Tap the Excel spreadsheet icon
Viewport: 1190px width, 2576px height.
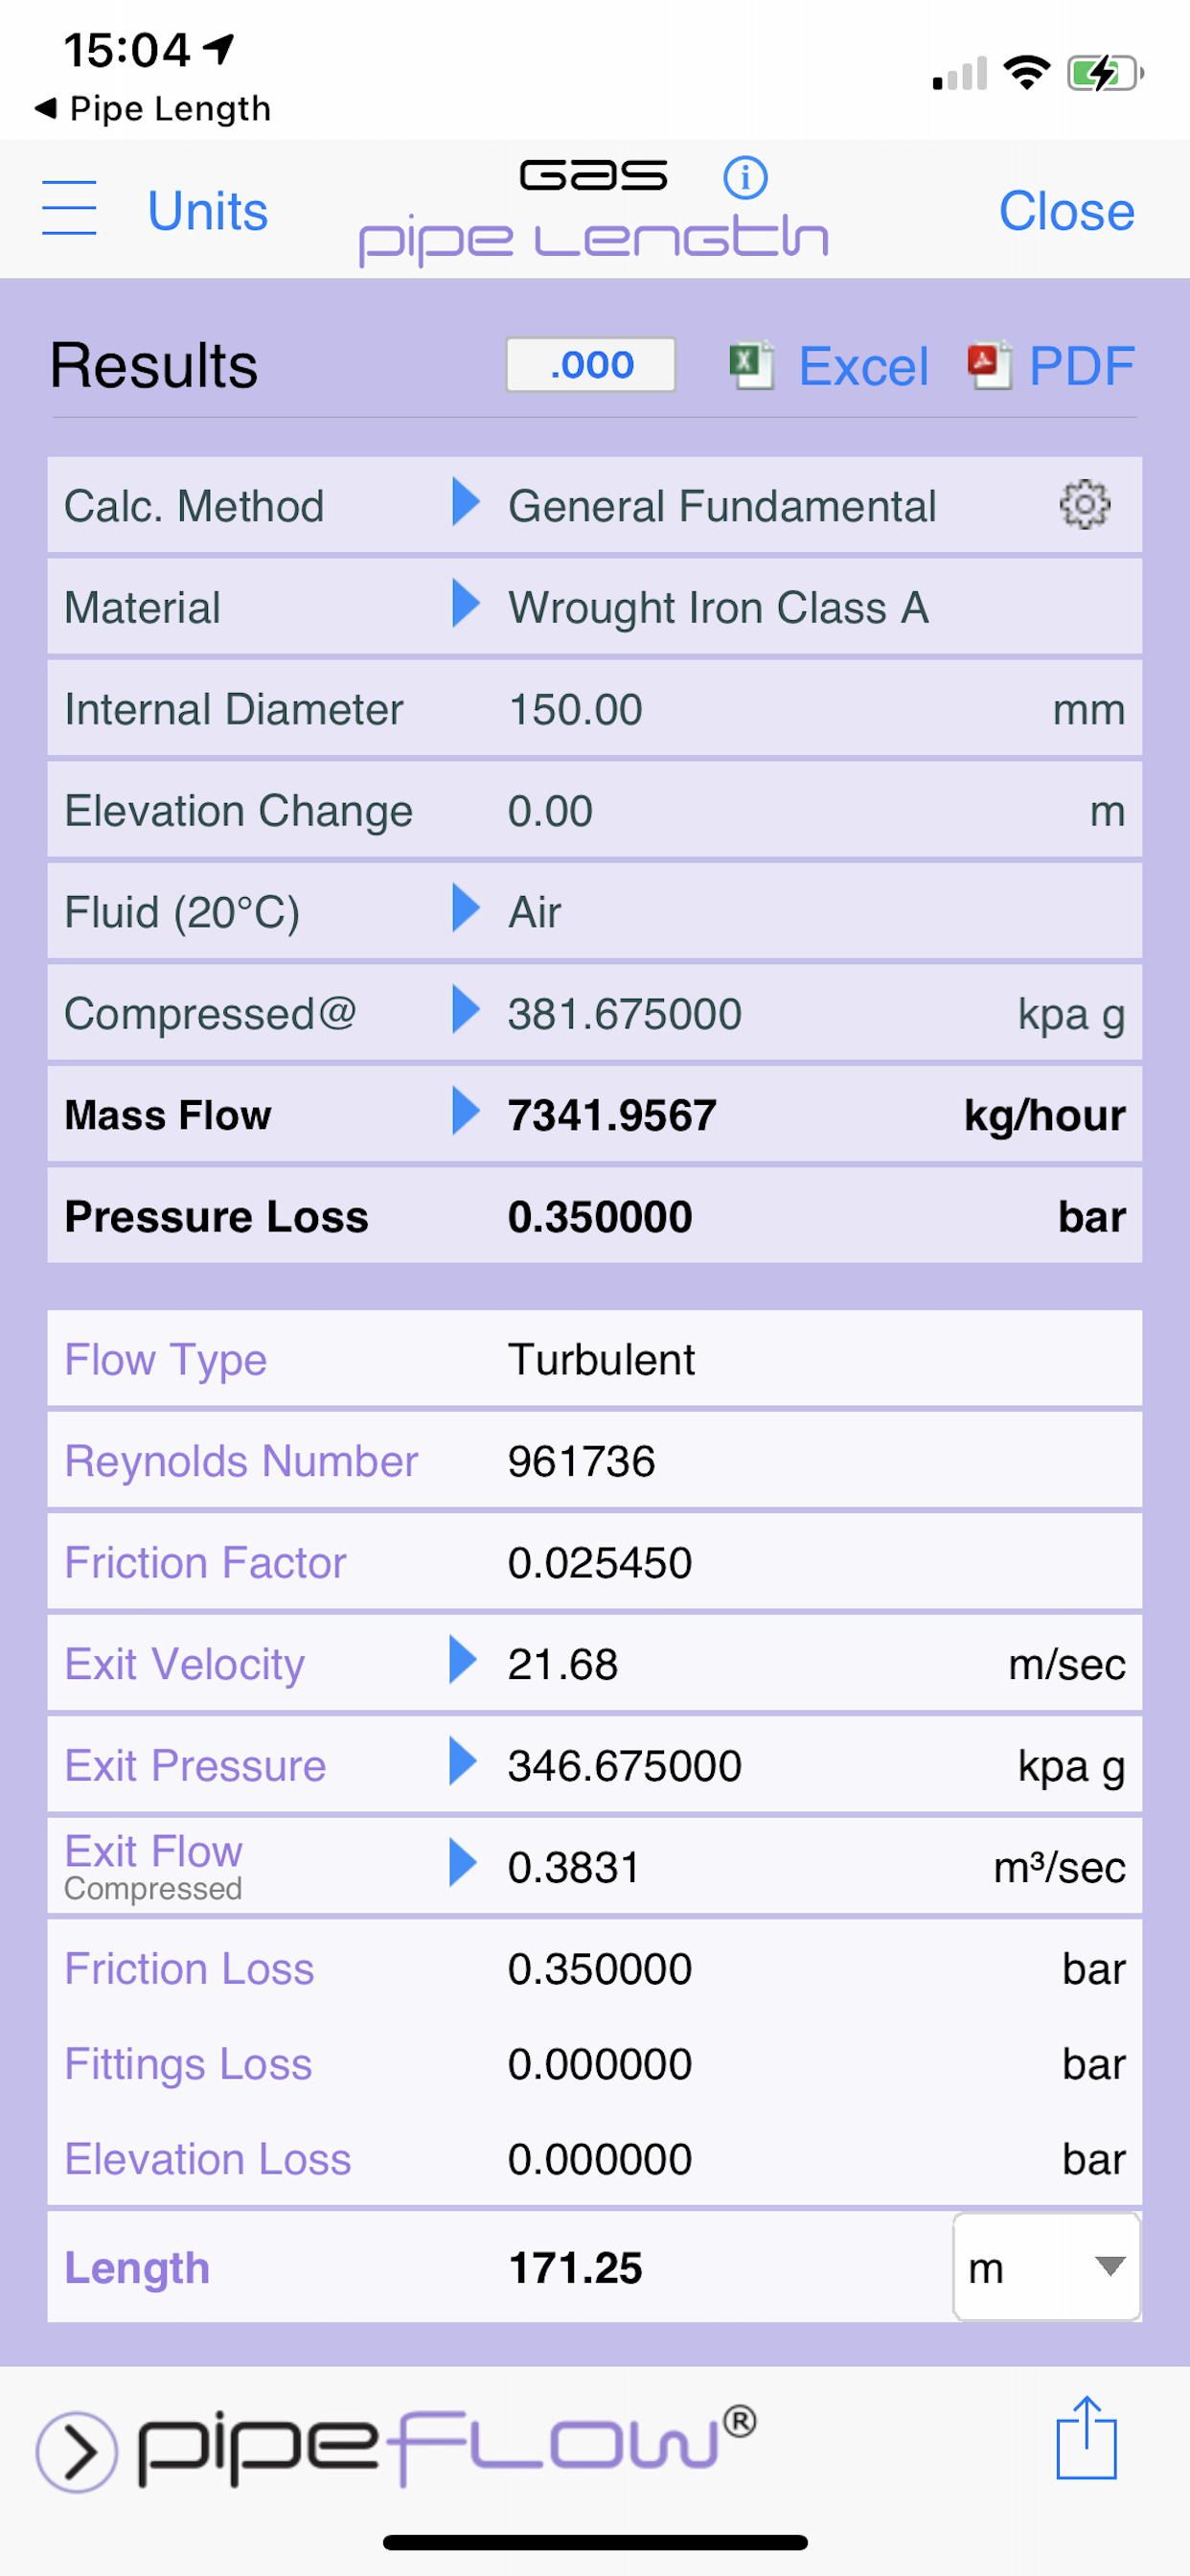coord(751,365)
